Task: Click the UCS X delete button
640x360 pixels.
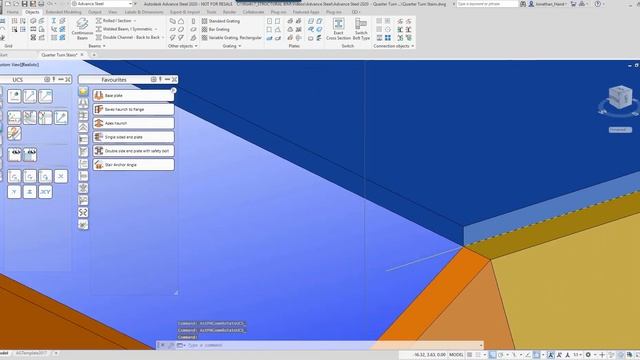Action: (61, 176)
